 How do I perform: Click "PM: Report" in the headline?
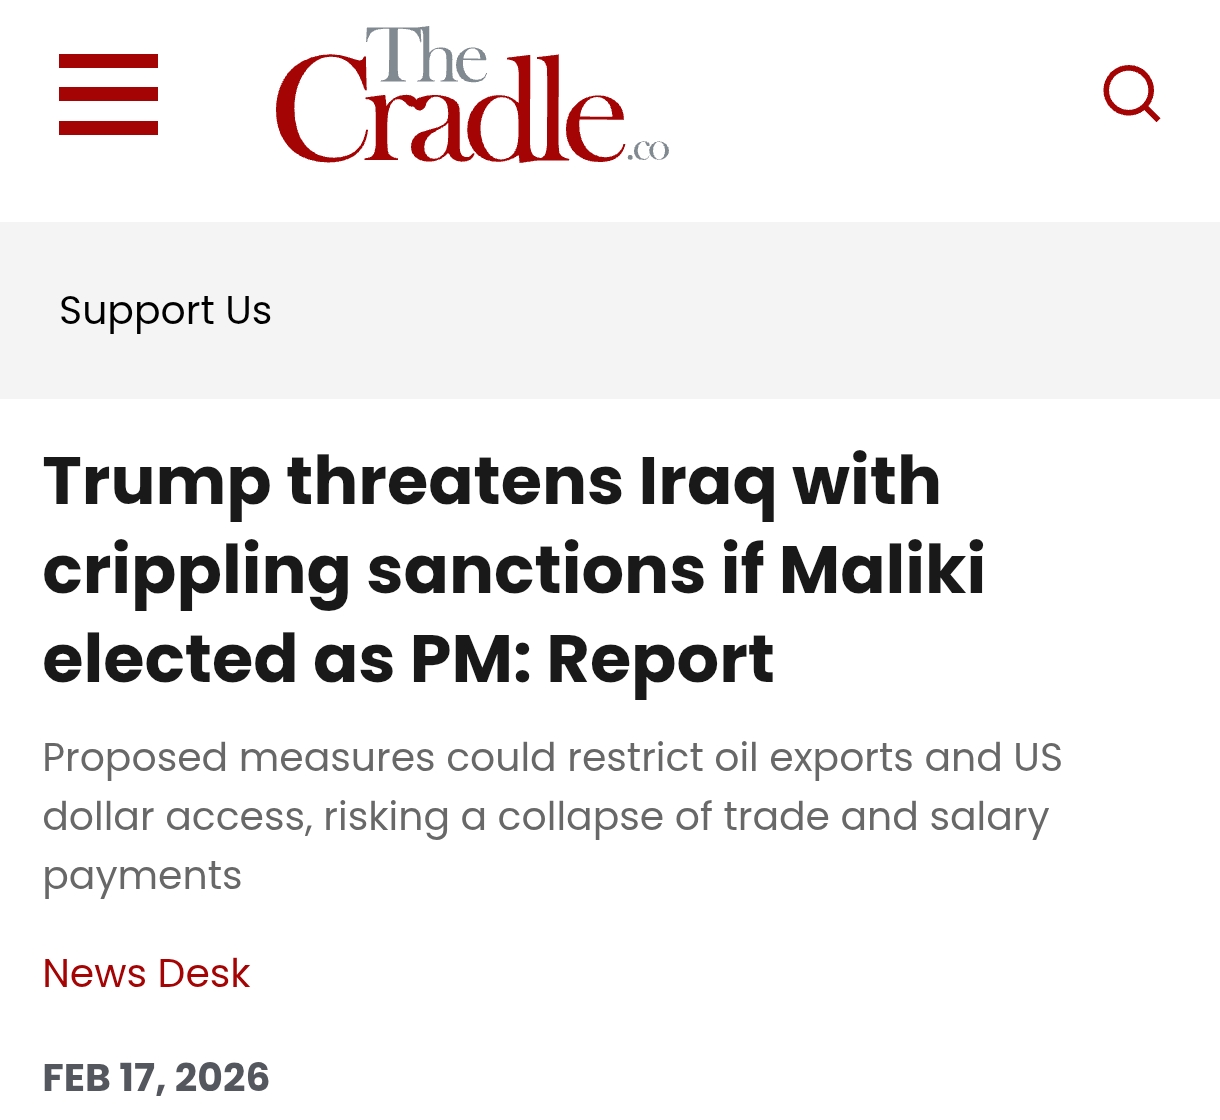[592, 659]
